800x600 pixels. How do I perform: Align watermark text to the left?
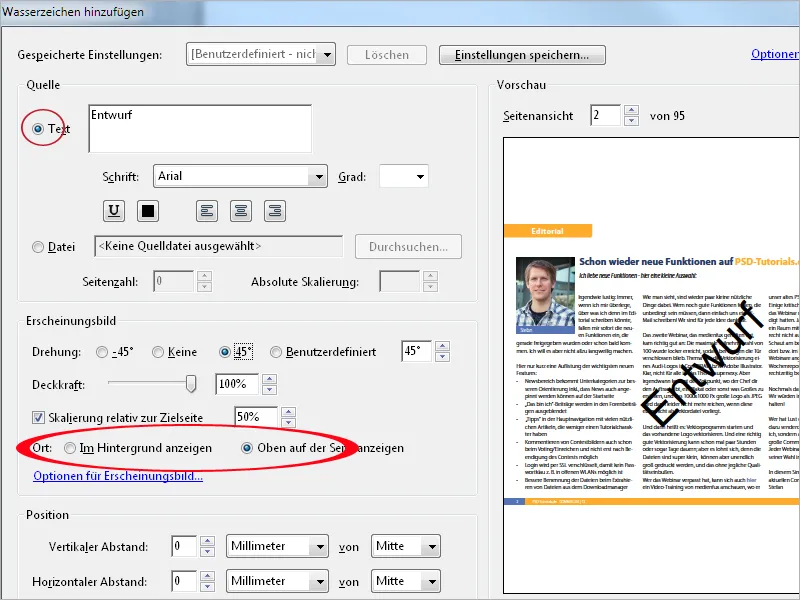tap(207, 211)
